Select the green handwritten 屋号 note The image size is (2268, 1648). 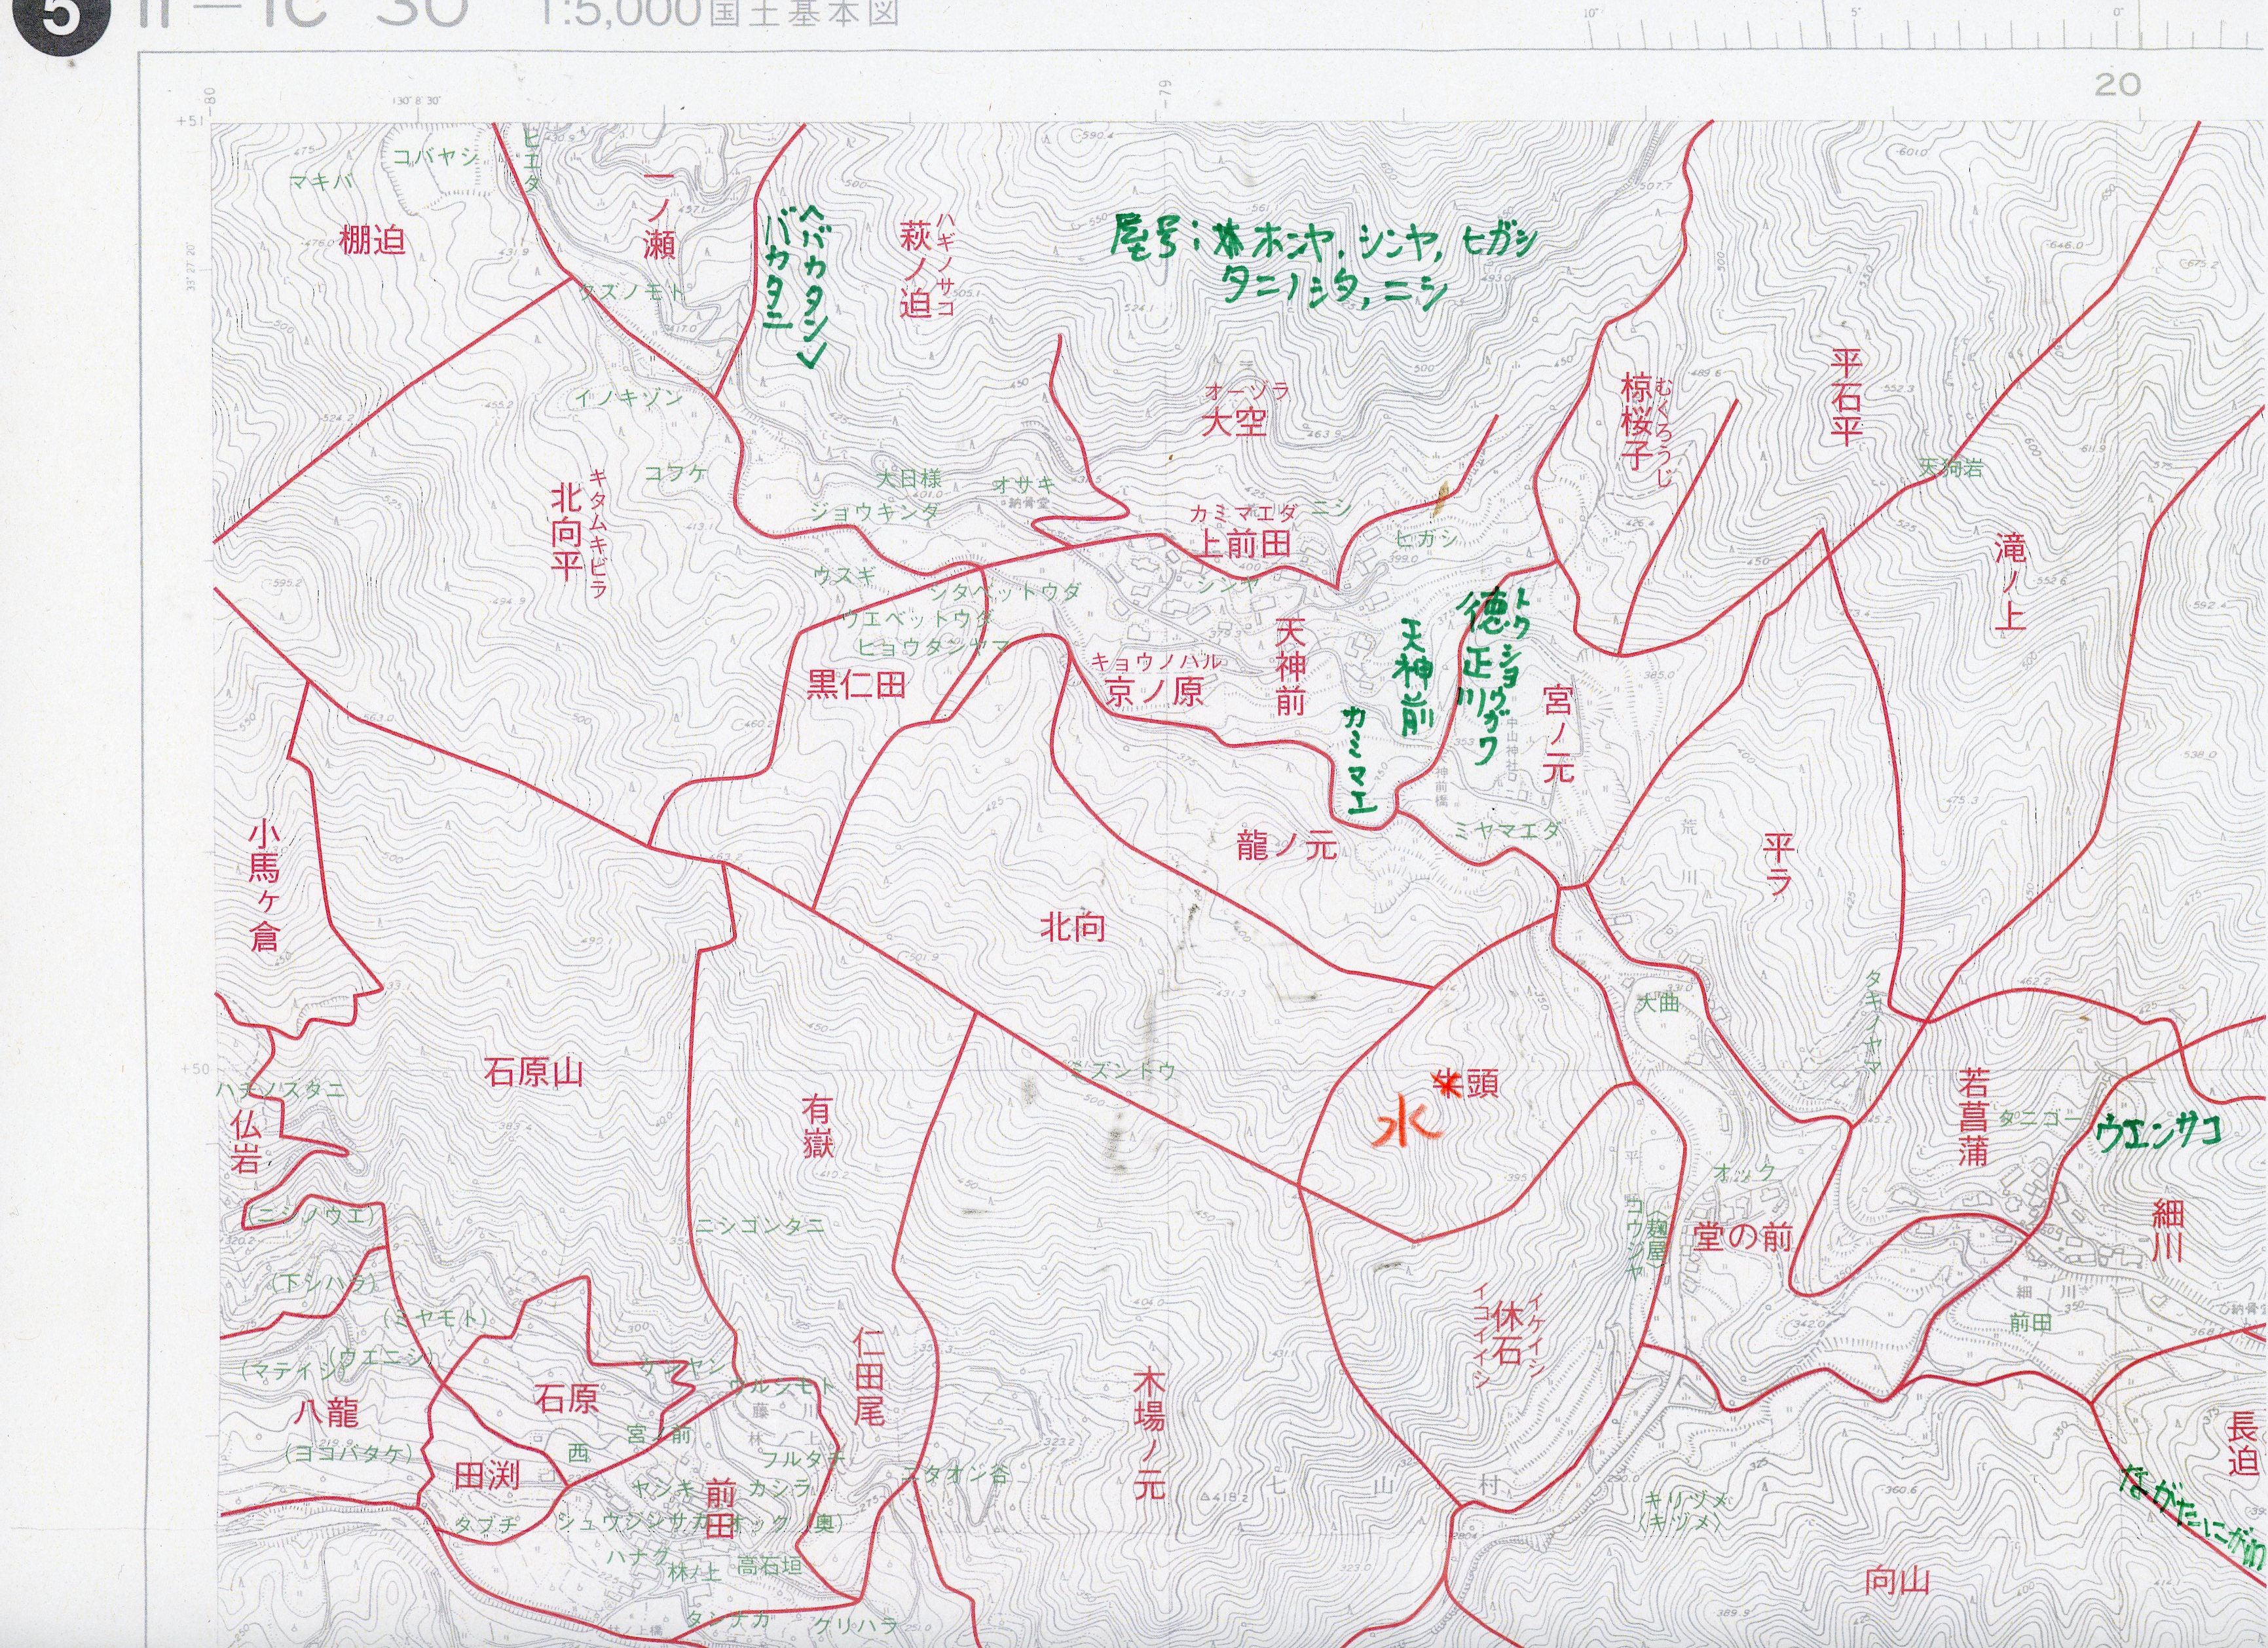[1325, 260]
